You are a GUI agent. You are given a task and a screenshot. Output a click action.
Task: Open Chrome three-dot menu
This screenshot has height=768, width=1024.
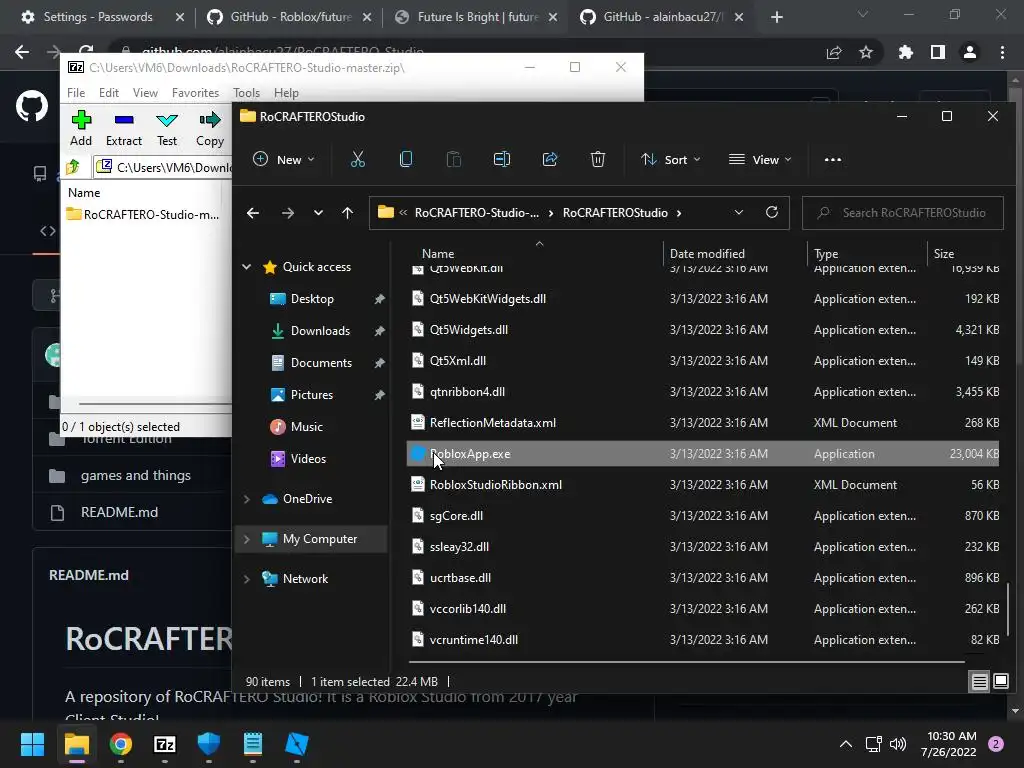1002,52
